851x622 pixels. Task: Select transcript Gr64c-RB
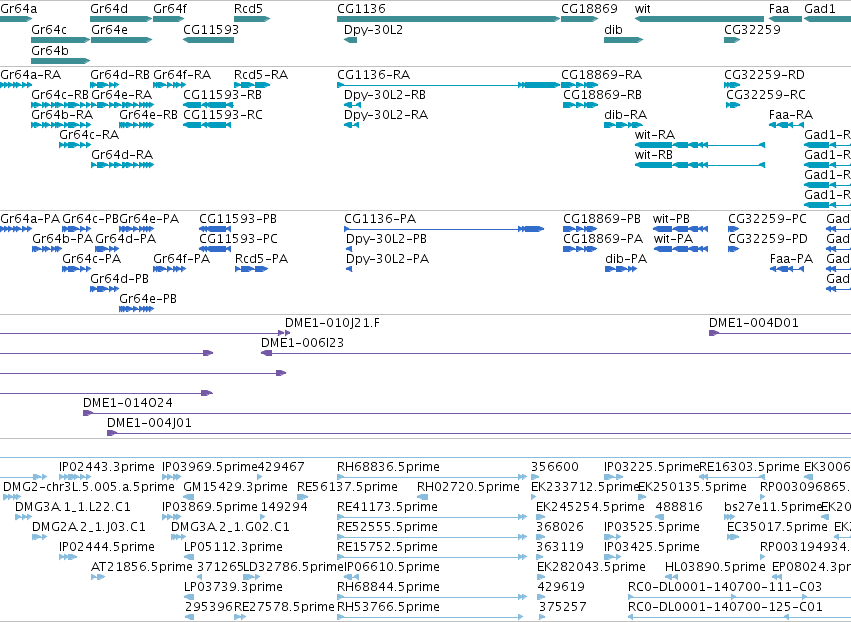click(x=60, y=95)
